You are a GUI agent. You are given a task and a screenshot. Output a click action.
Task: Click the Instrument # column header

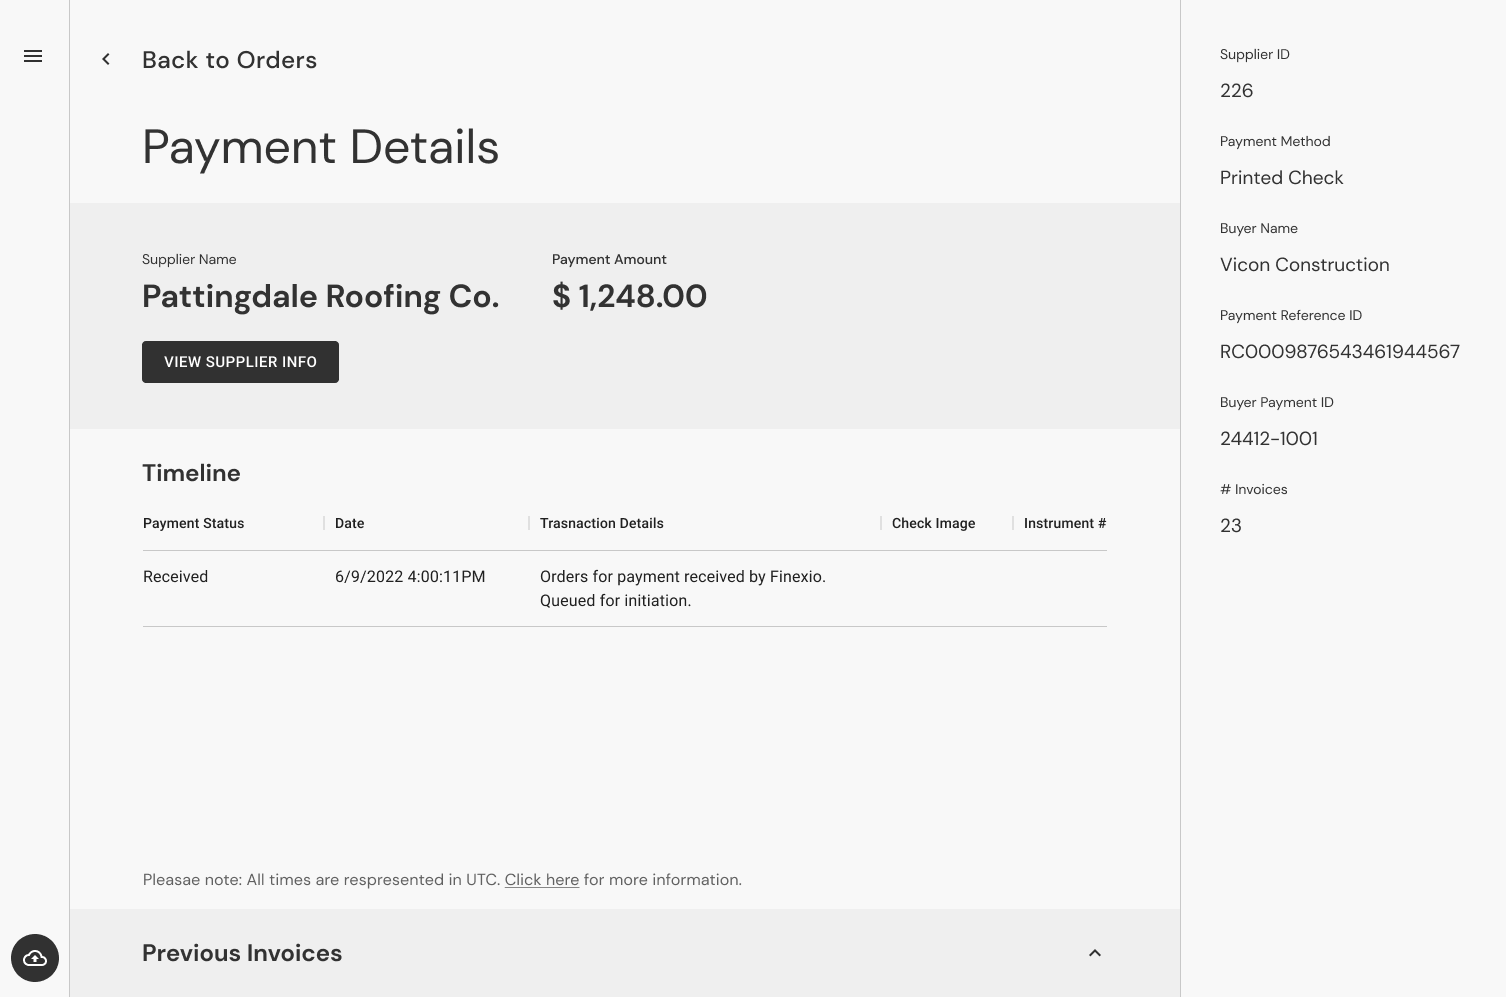click(1064, 523)
